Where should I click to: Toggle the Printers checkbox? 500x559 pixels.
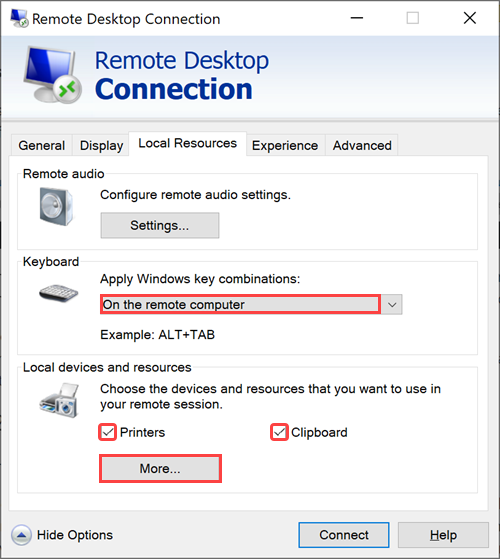108,432
